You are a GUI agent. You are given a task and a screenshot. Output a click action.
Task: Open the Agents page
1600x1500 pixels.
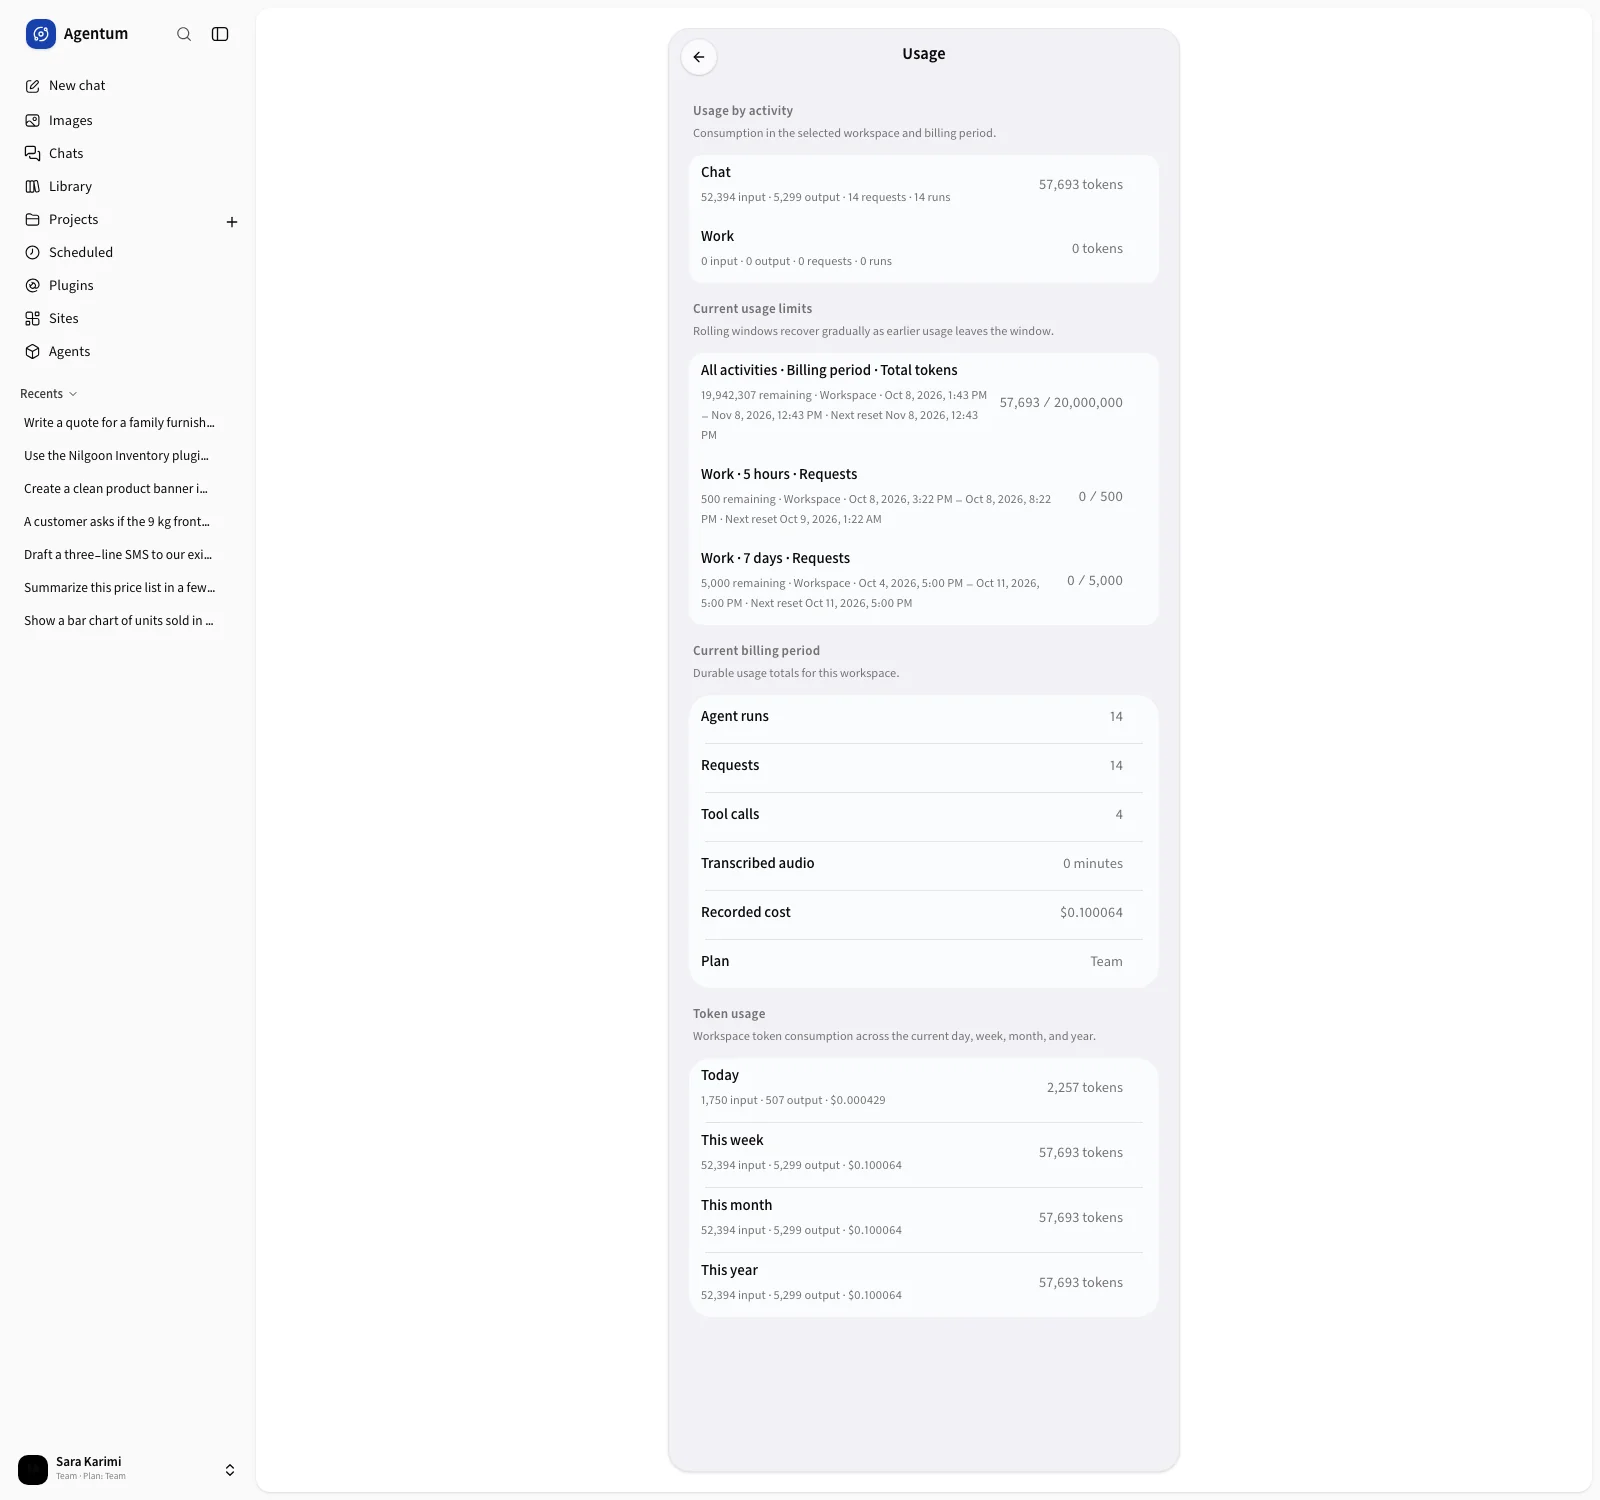pos(128,351)
